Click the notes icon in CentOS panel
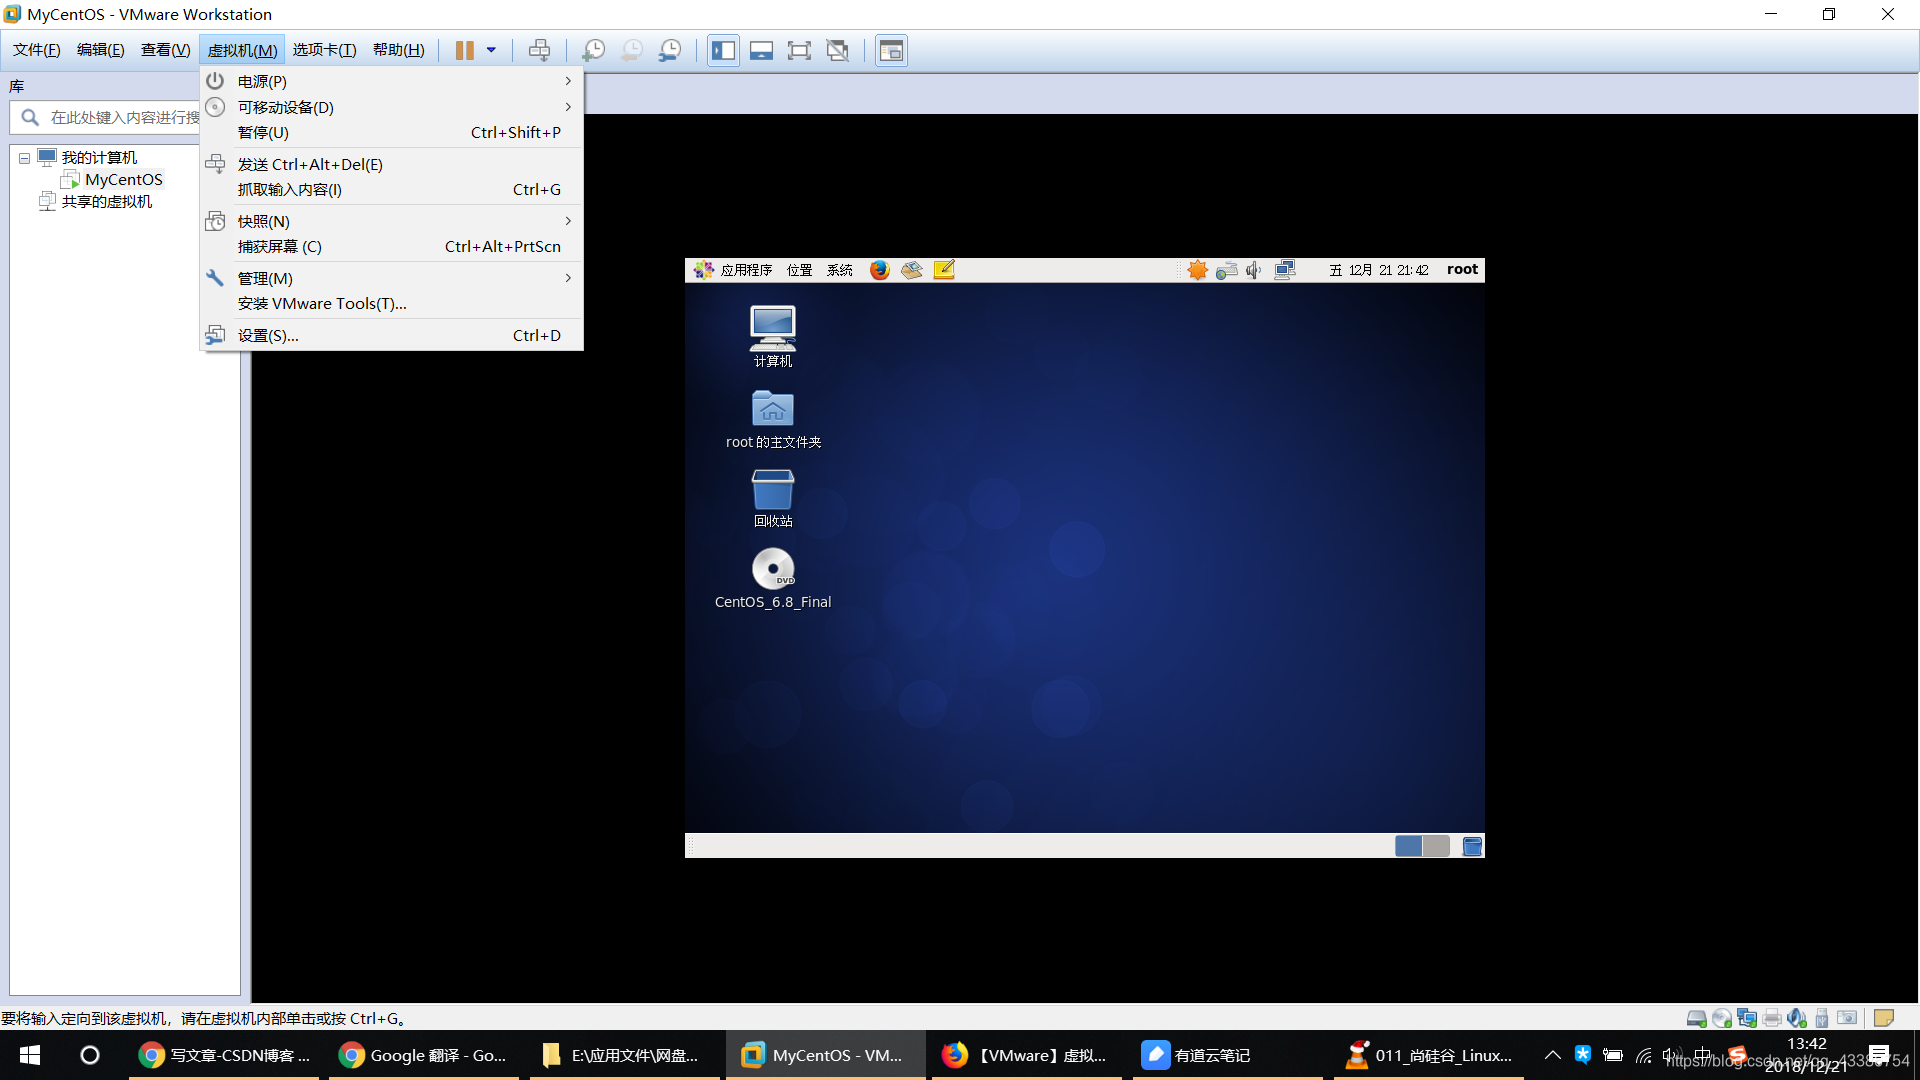The image size is (1920, 1080). pos(944,270)
